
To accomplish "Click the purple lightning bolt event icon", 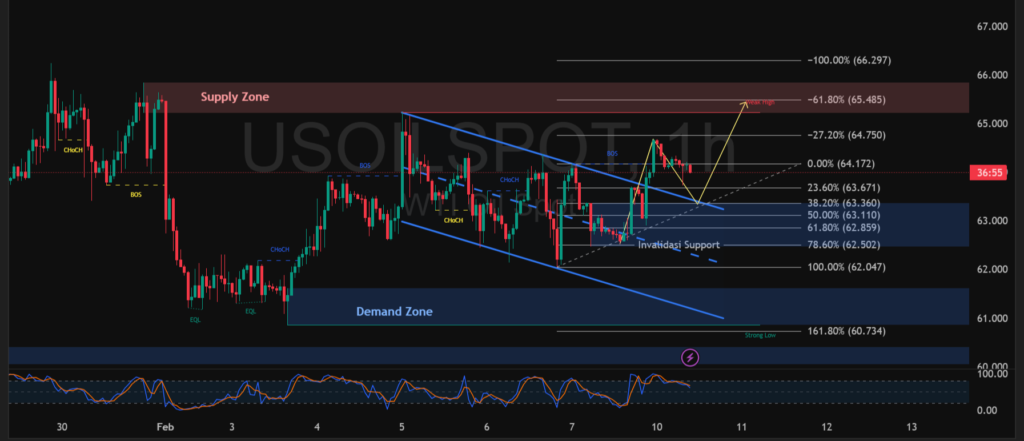I will pos(690,356).
